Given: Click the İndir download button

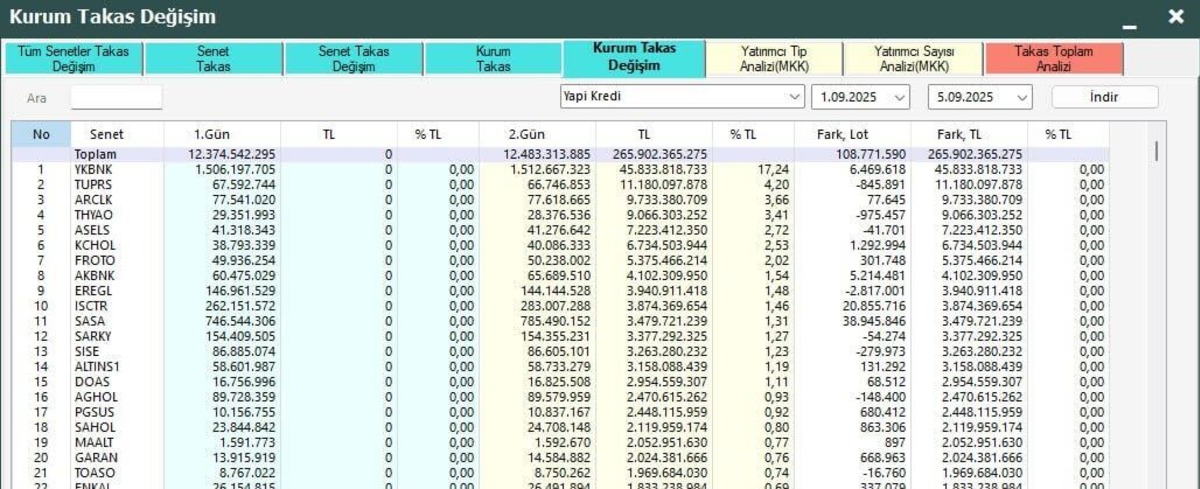Looking at the screenshot, I should coord(1104,97).
